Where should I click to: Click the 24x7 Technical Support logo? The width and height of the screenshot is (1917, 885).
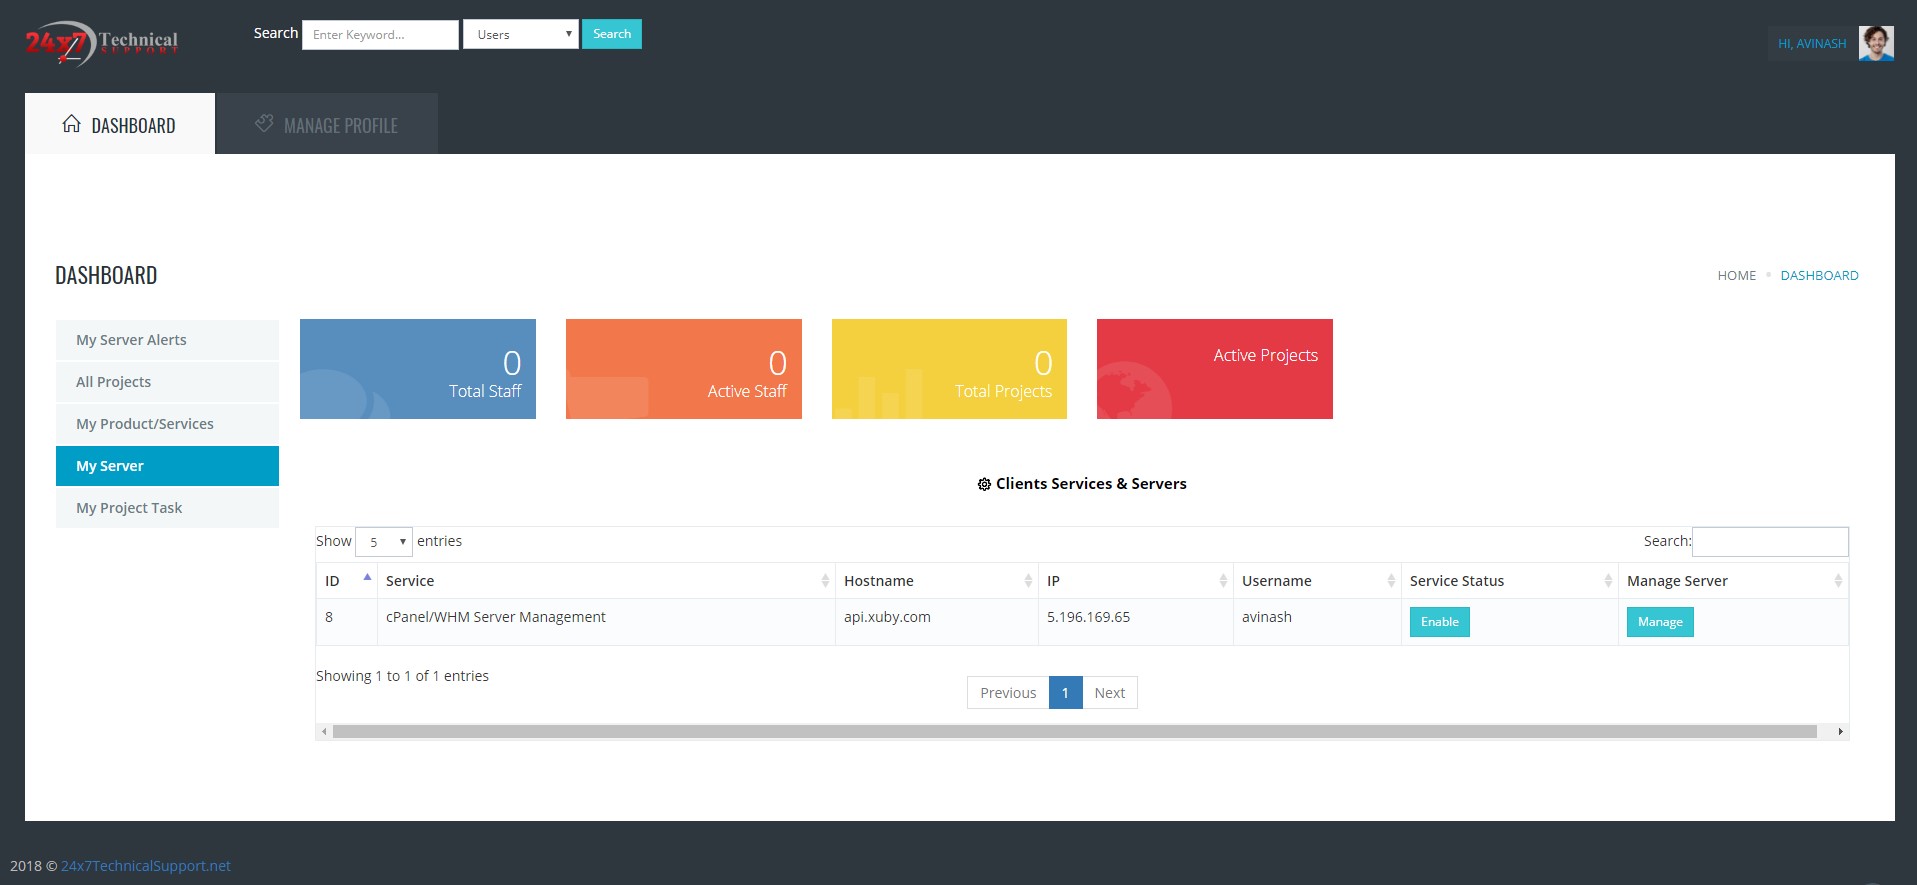[101, 43]
